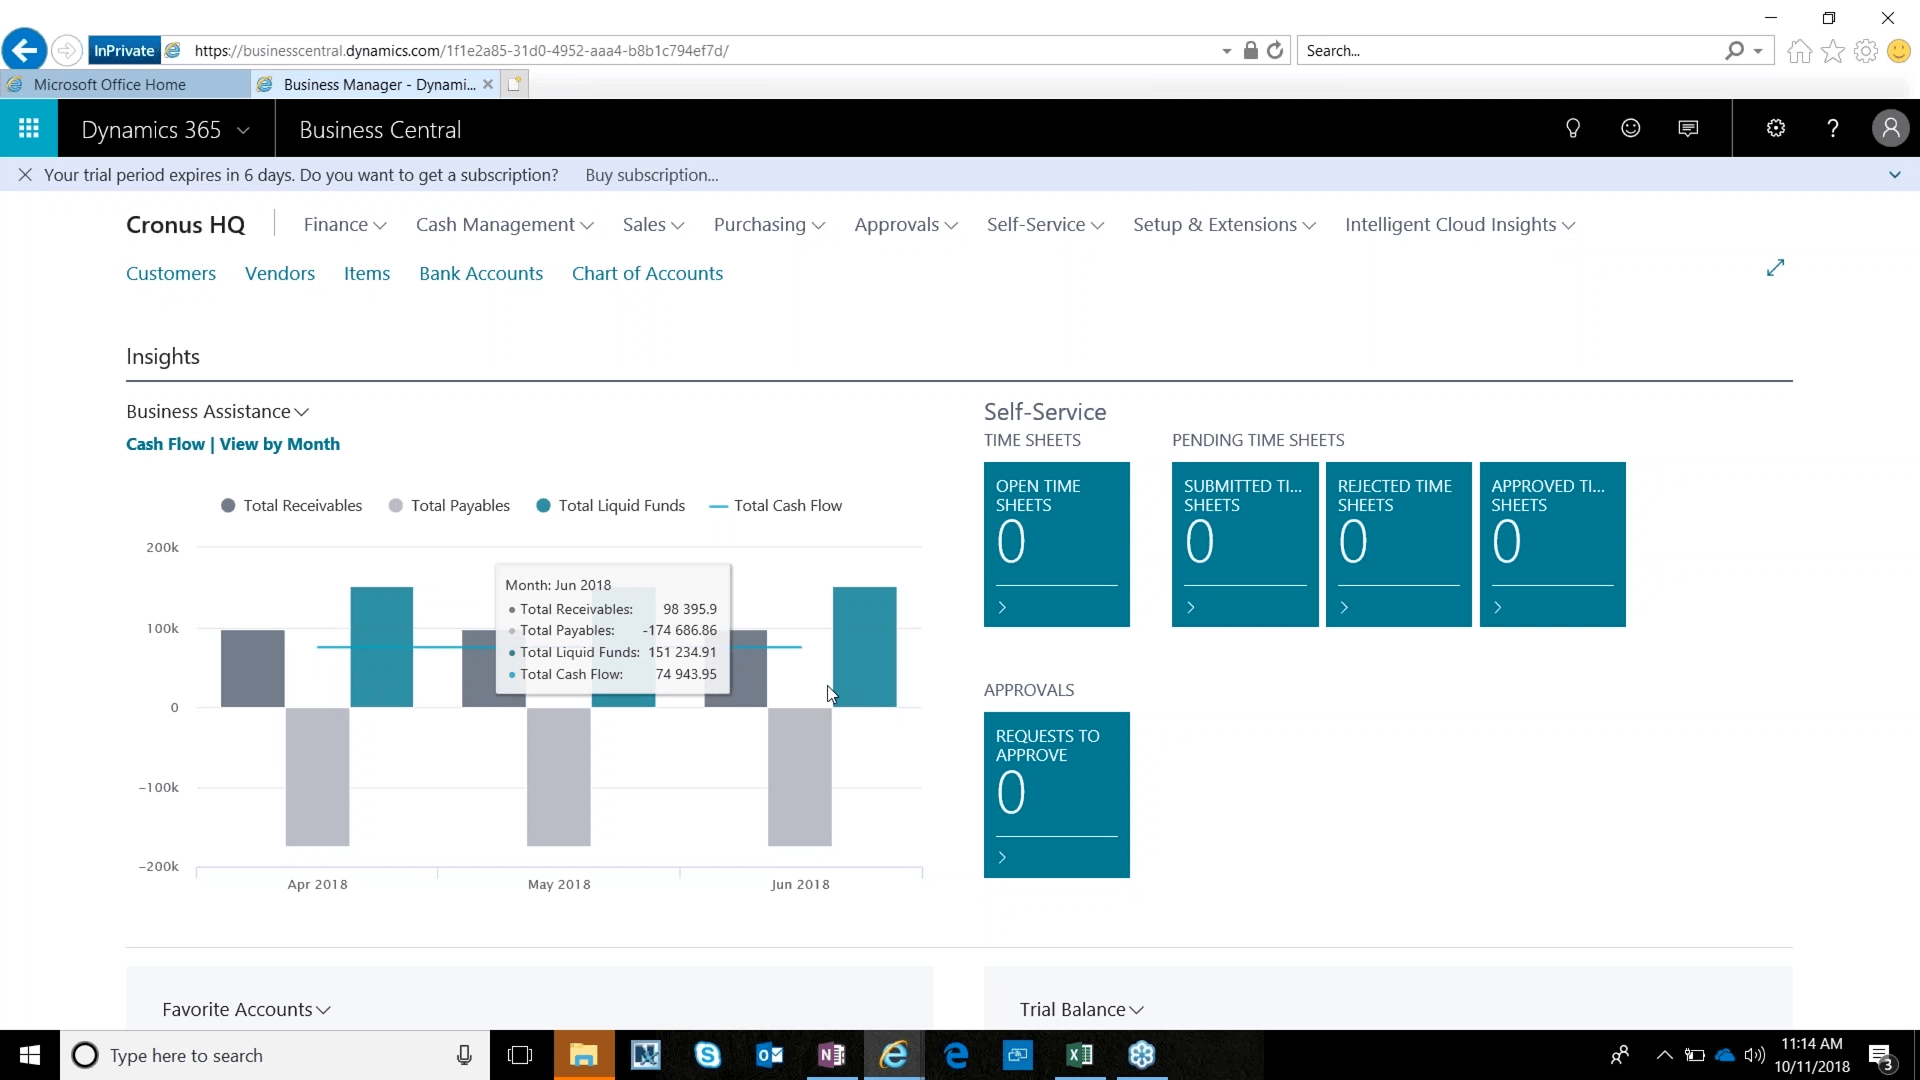Viewport: 1920px width, 1080px height.
Task: Click the browser Search box
Action: [x=1510, y=50]
